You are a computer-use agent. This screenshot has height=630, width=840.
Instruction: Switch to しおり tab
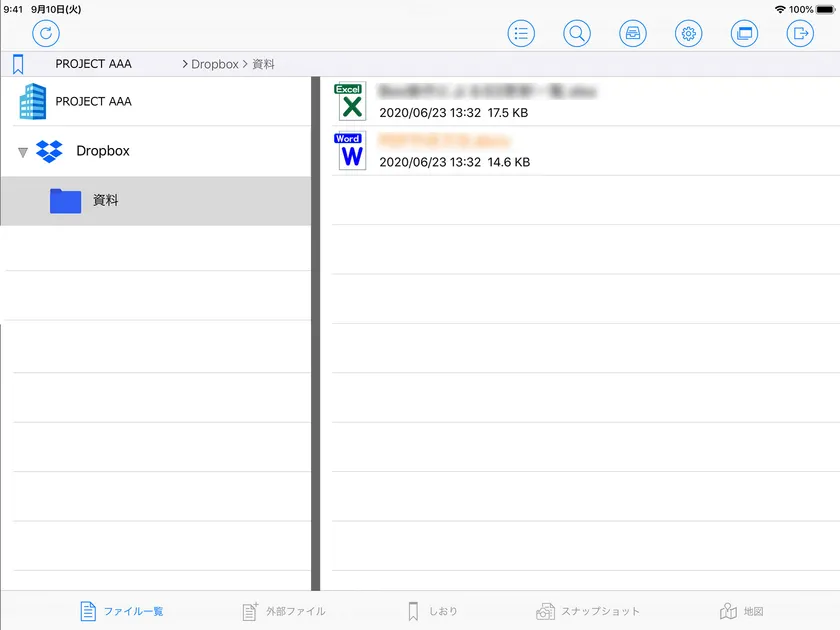[432, 611]
